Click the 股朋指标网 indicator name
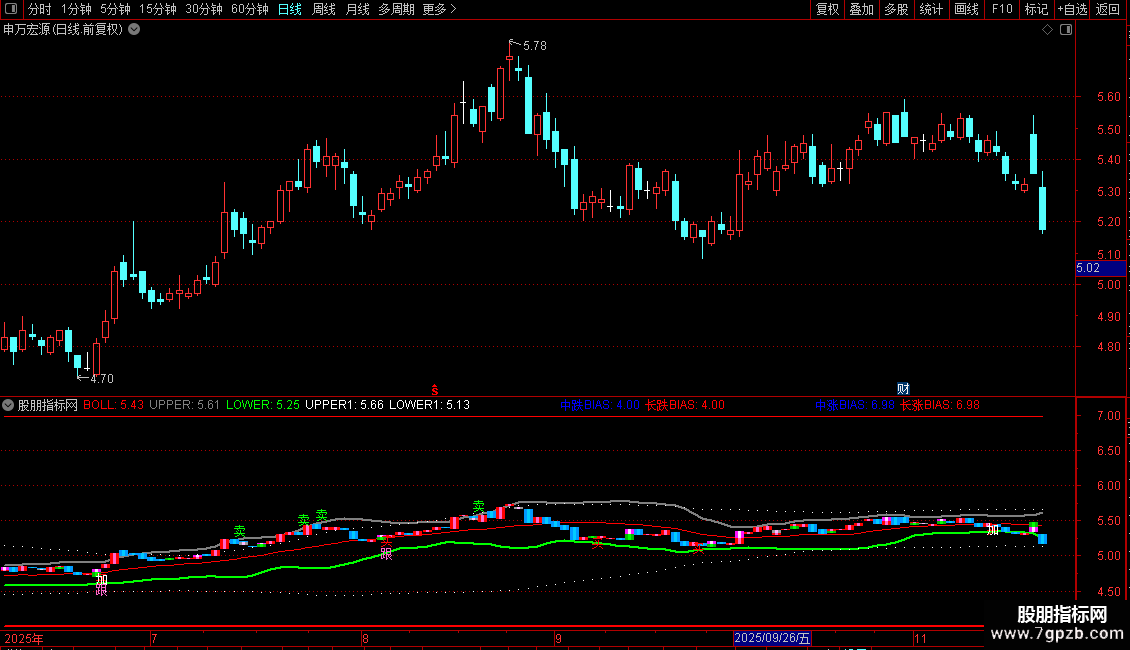Screen dimensions: 1130x650 48,405
